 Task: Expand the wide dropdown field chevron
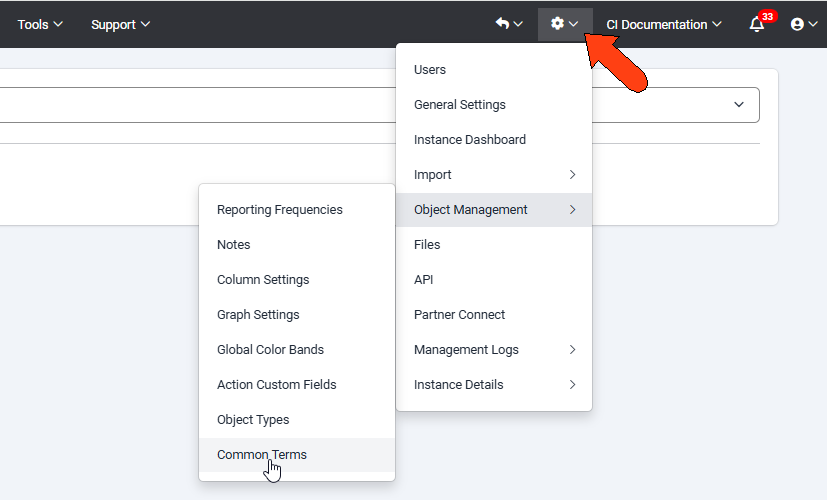[x=739, y=104]
